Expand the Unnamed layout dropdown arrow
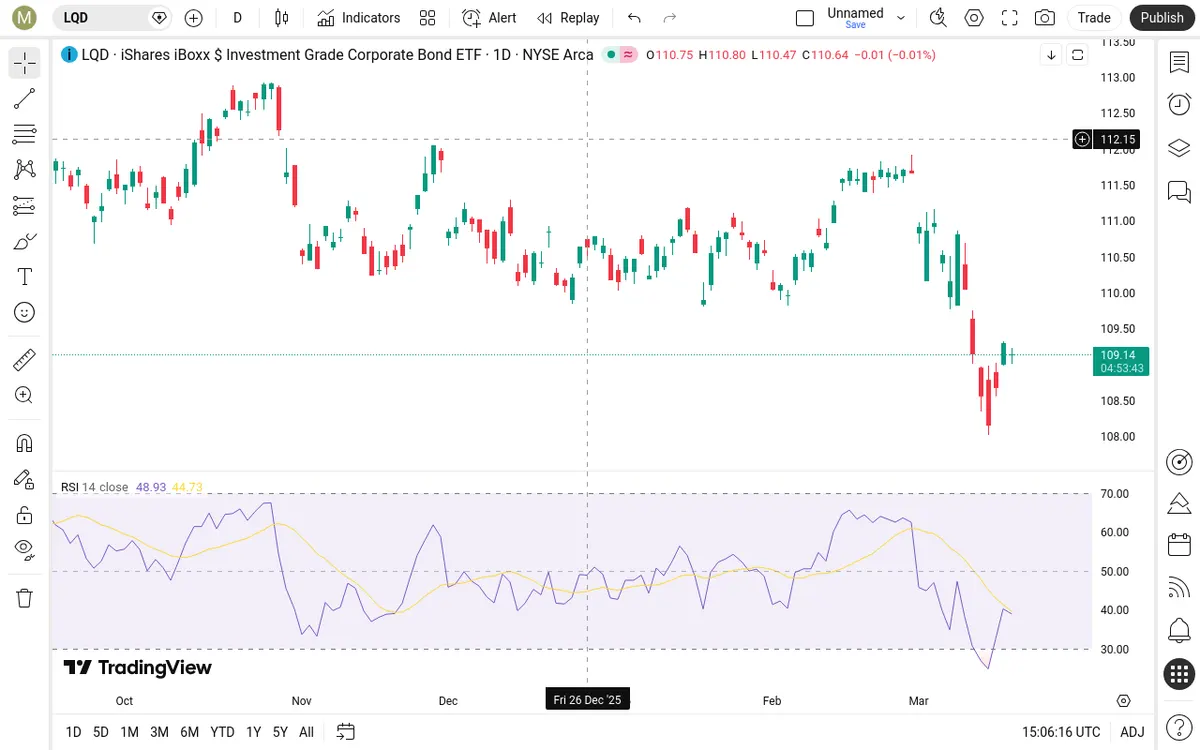 (901, 17)
